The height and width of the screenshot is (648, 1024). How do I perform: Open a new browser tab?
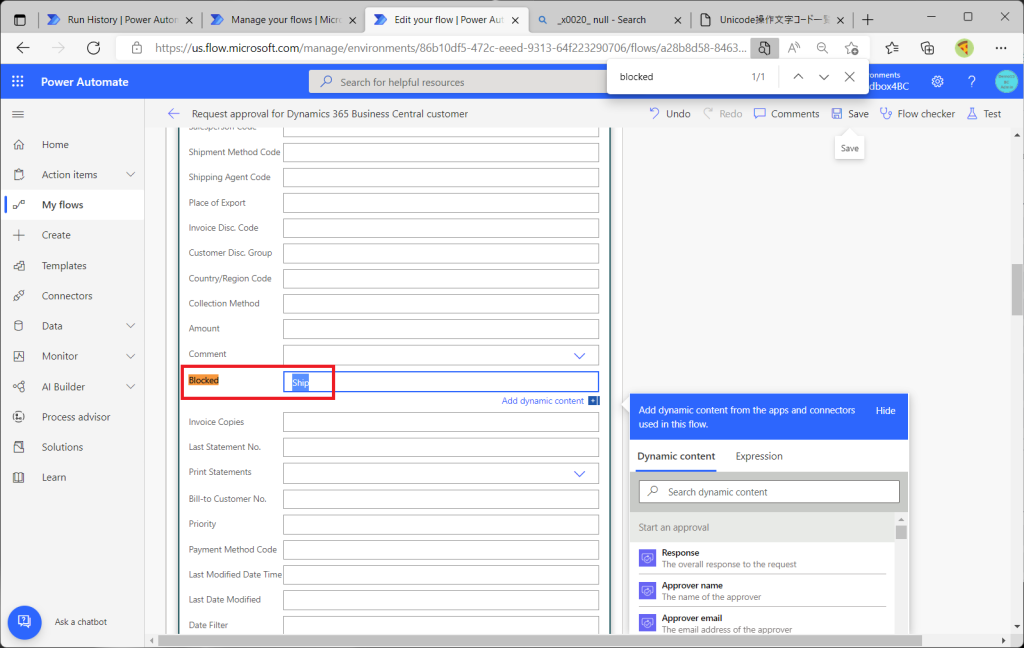[867, 20]
